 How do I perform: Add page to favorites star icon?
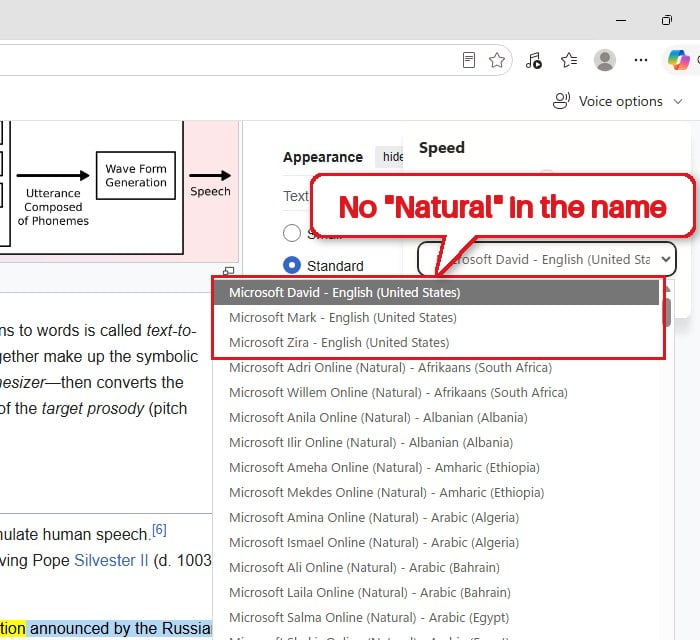(x=496, y=60)
